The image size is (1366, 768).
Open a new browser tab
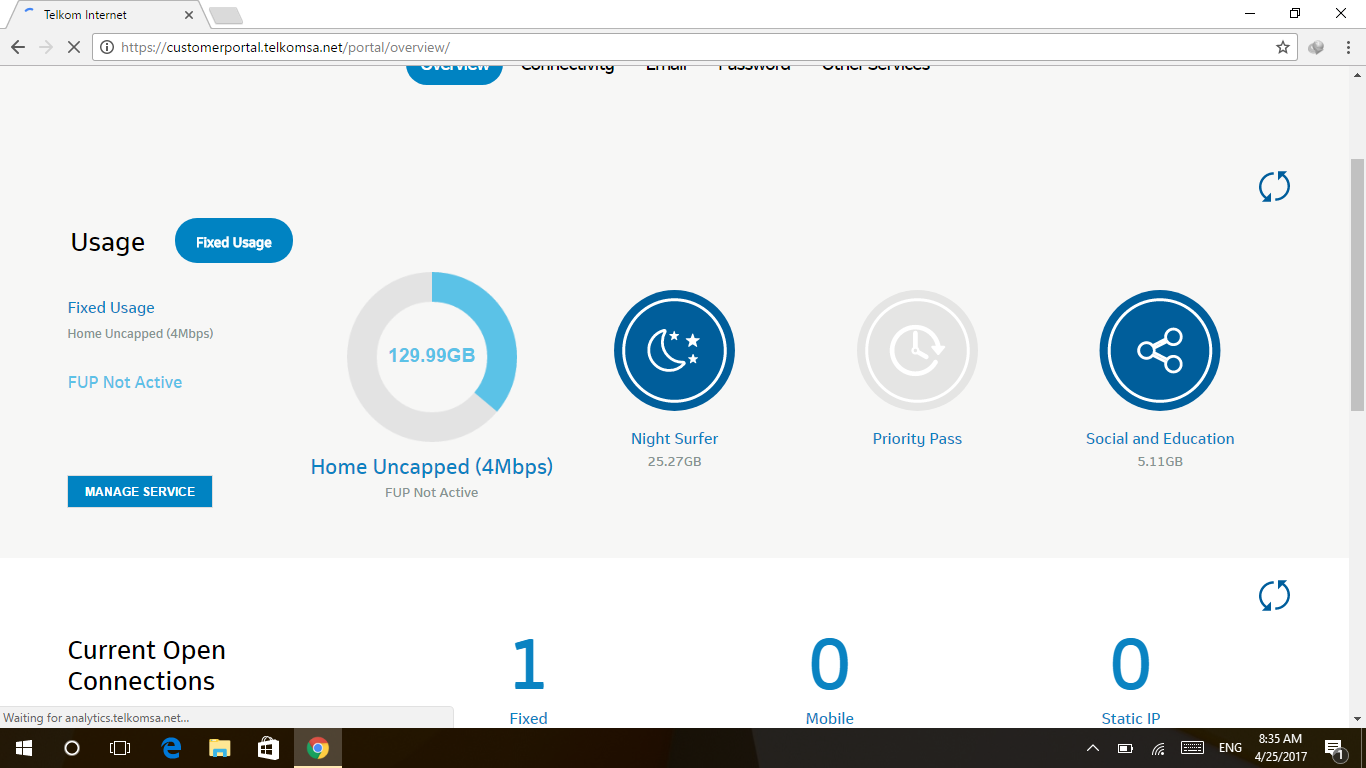pos(226,15)
